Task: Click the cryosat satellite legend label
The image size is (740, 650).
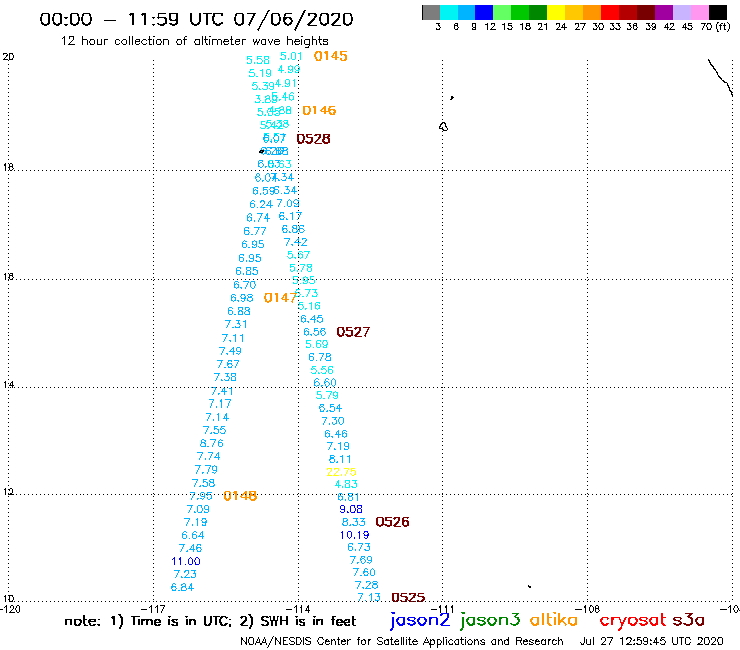Action: pyautogui.click(x=632, y=621)
